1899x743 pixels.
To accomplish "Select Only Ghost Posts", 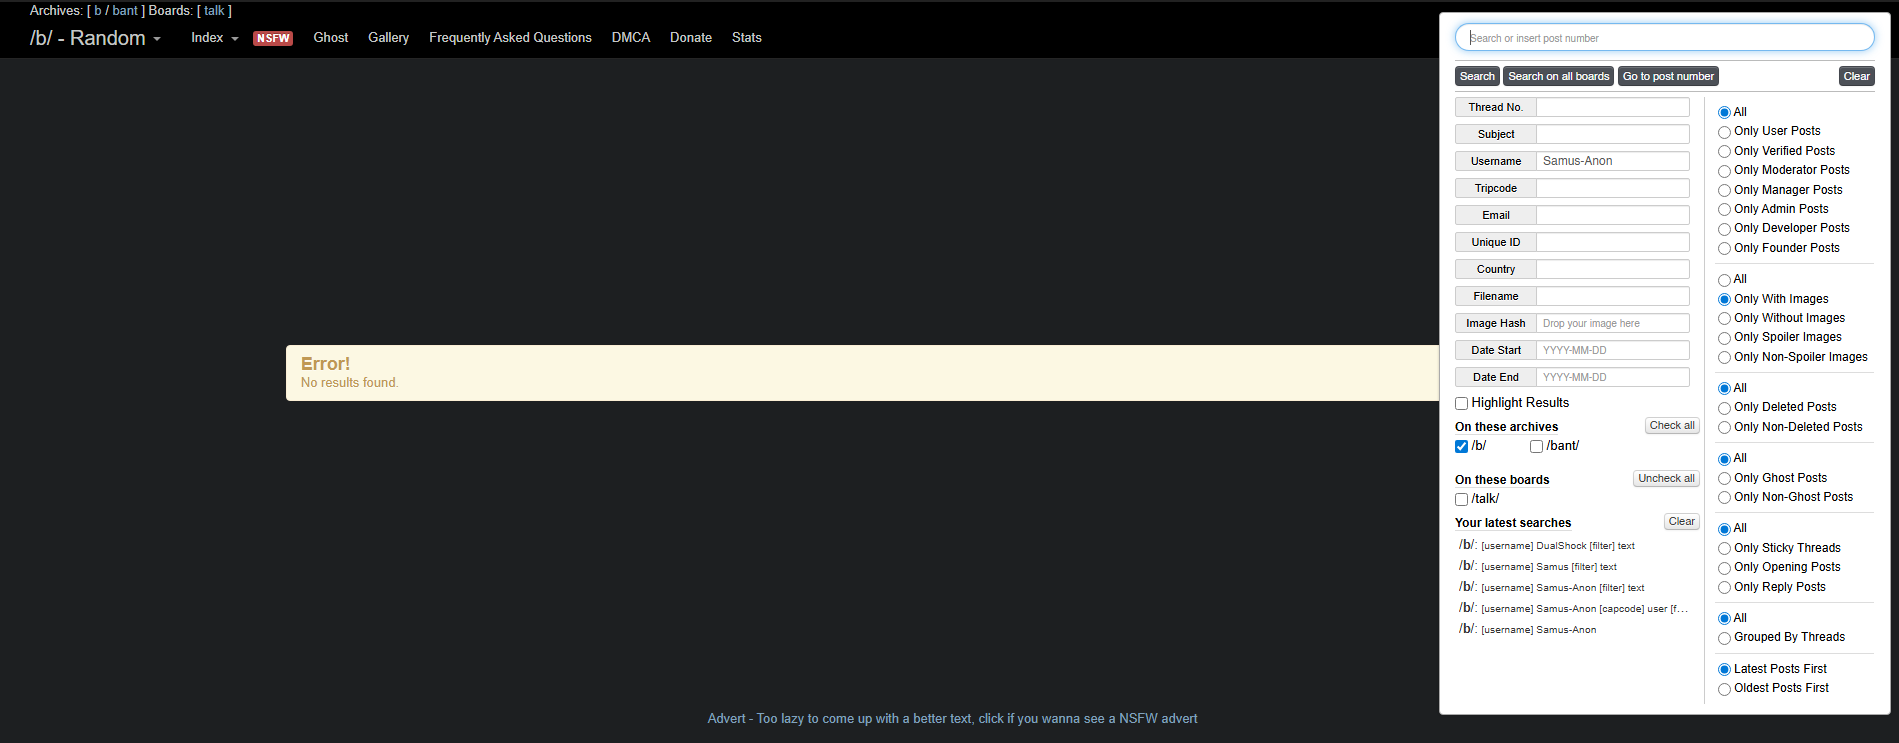I will (1725, 479).
